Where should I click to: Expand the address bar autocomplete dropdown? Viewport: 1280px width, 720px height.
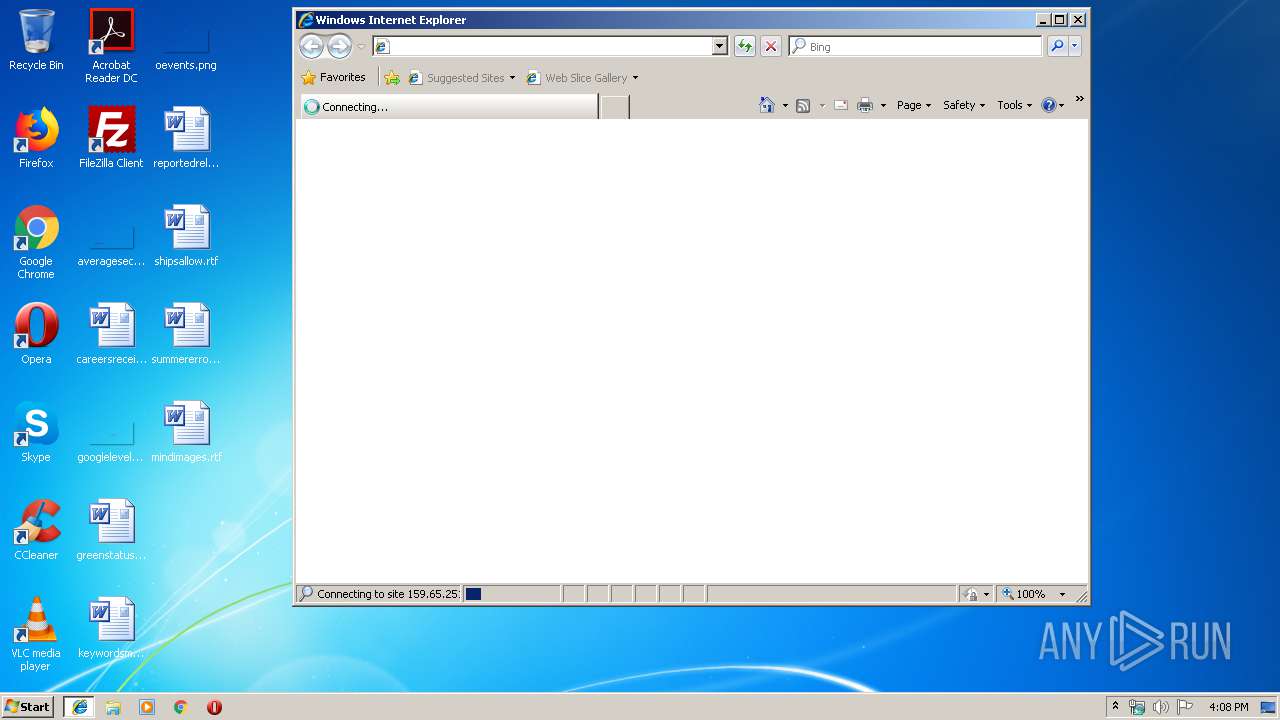(719, 46)
